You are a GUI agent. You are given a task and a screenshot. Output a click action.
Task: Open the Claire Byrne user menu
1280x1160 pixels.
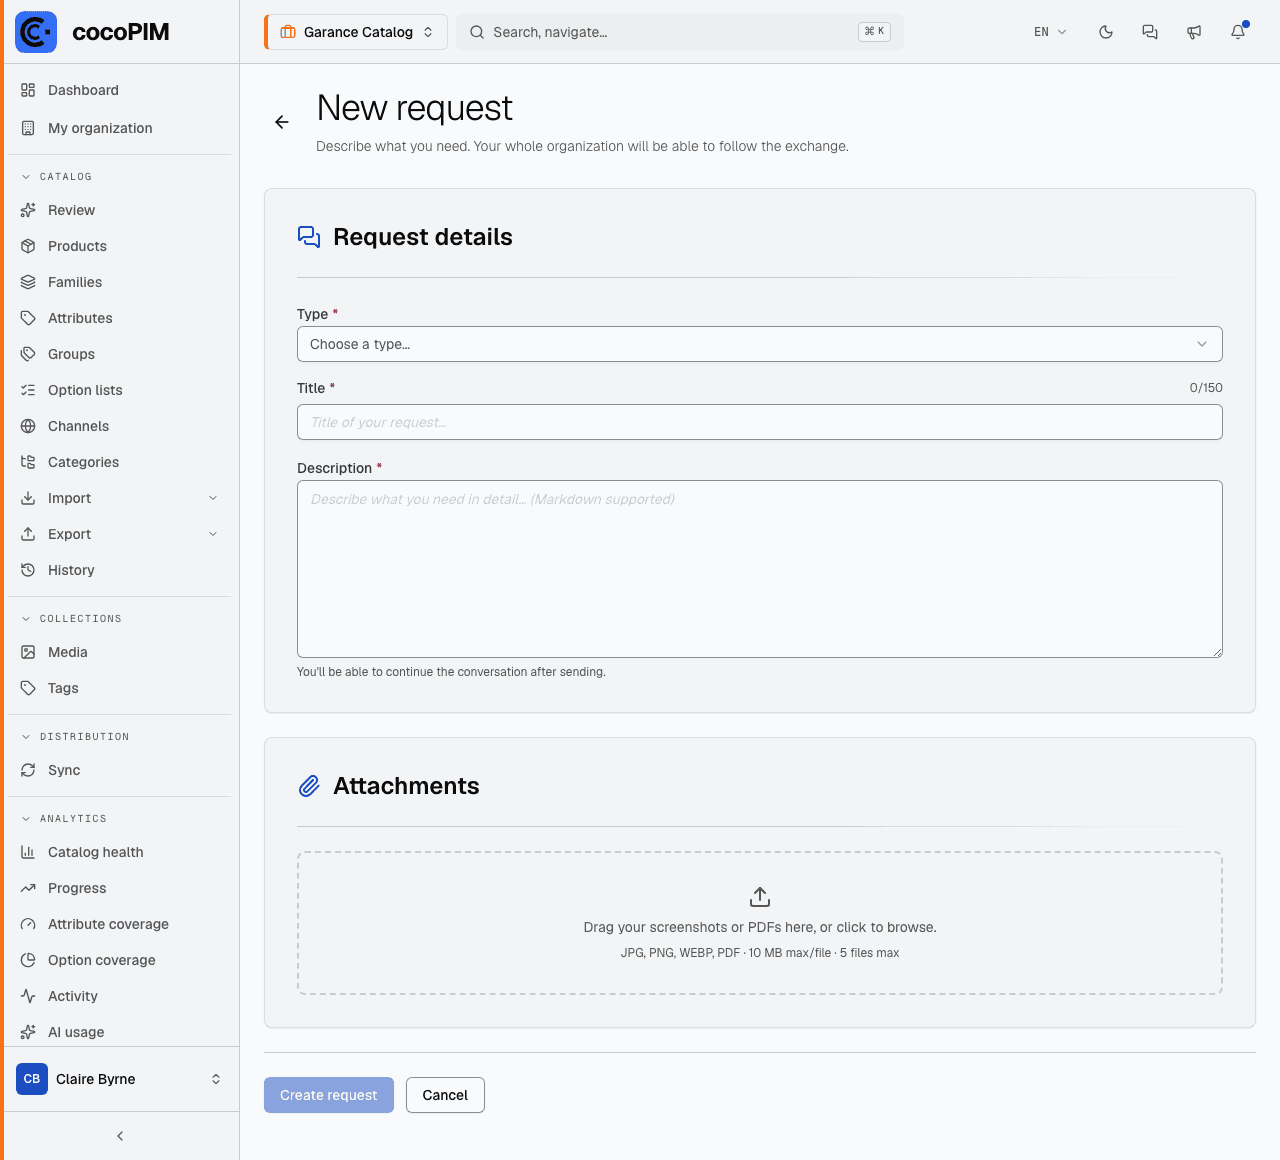pyautogui.click(x=120, y=1079)
